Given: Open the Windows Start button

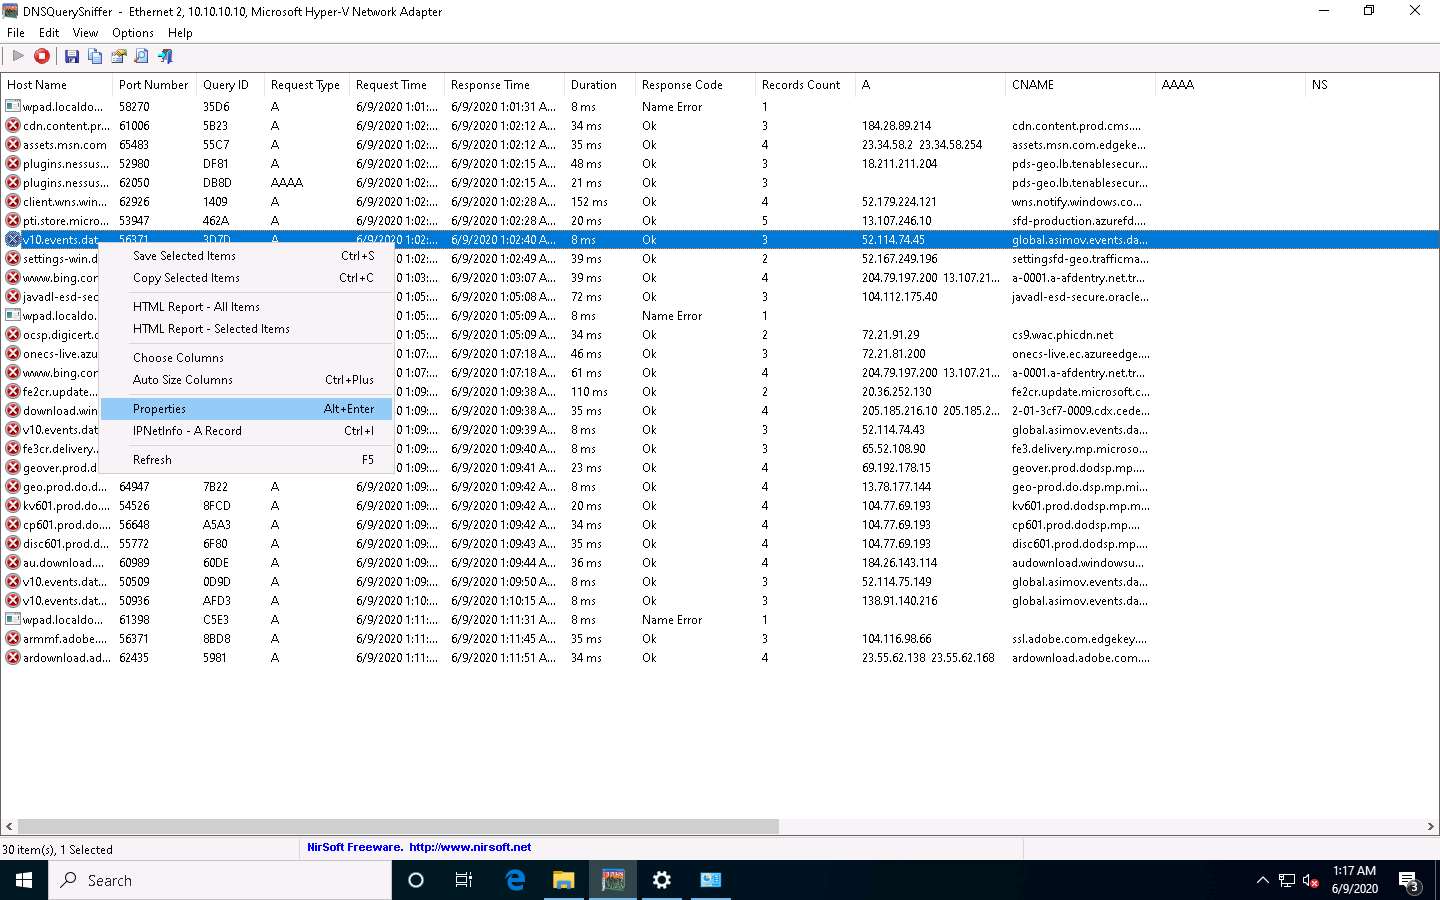Looking at the screenshot, I should [x=24, y=880].
